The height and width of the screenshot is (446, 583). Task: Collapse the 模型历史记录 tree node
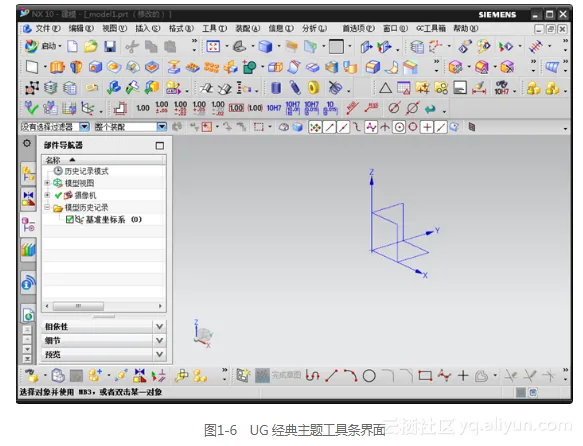click(x=47, y=207)
